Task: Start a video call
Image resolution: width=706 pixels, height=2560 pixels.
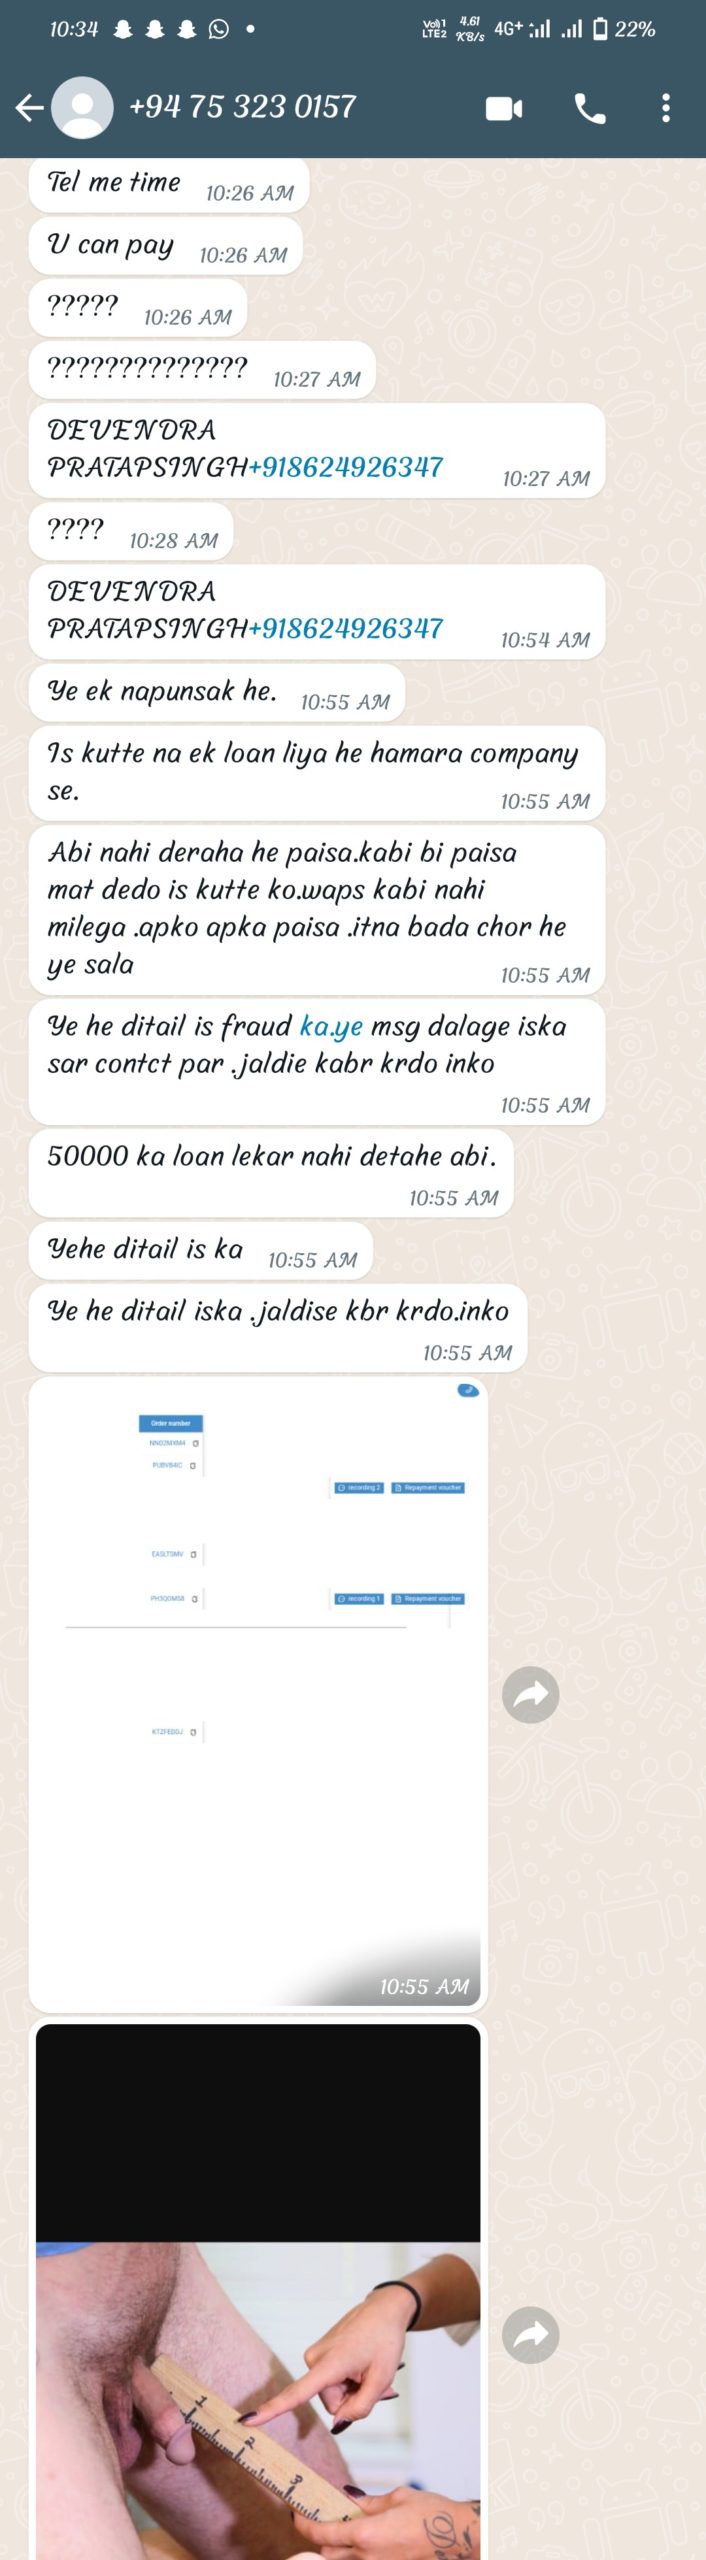Action: (x=504, y=108)
